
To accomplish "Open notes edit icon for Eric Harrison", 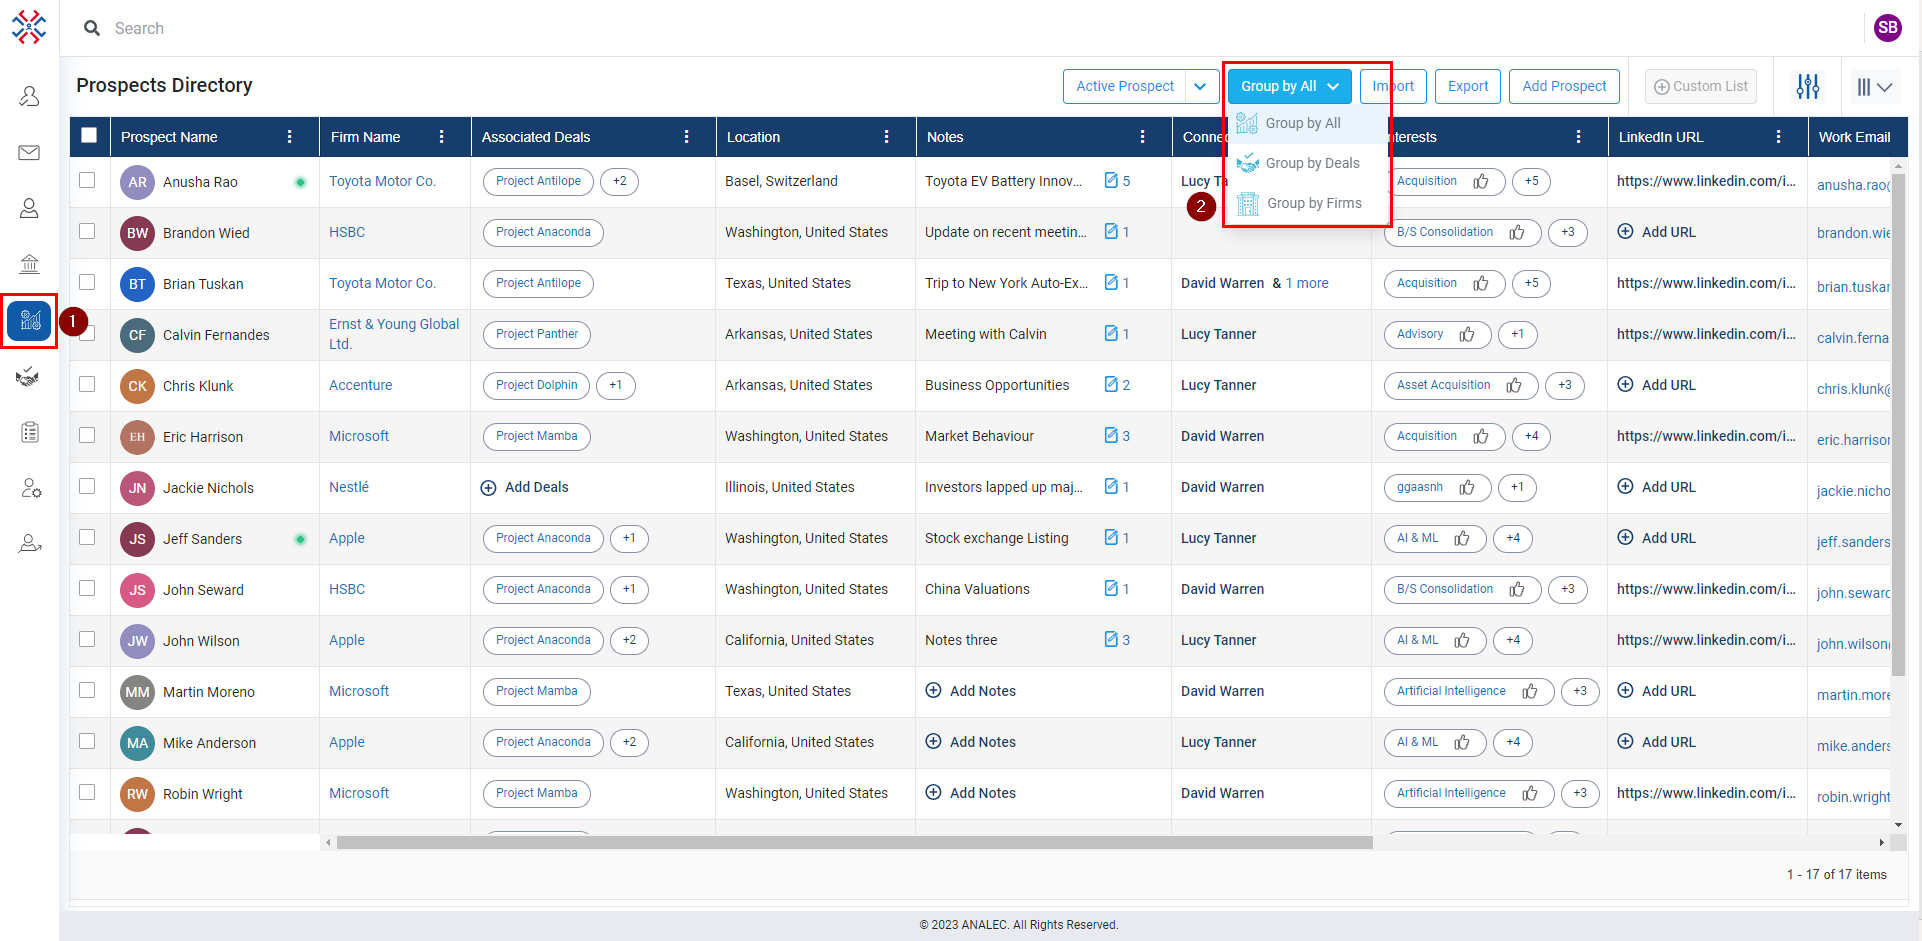I will coord(1110,436).
